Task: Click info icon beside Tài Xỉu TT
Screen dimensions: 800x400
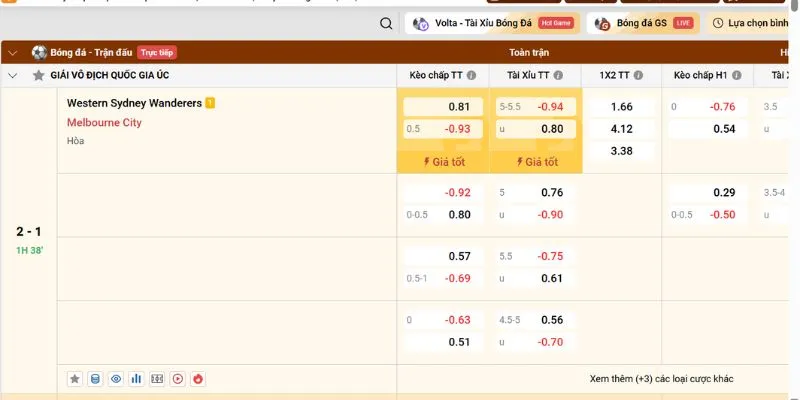Action: tap(557, 75)
